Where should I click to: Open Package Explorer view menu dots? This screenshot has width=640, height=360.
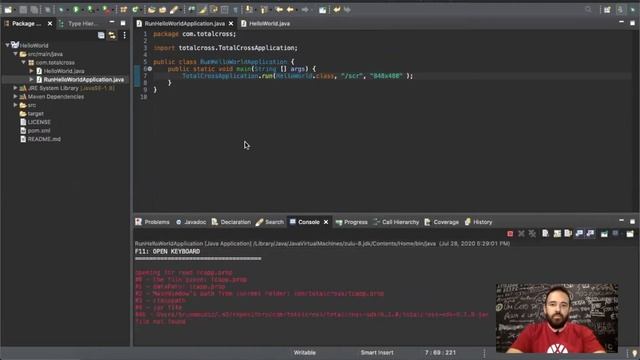pos(124,36)
